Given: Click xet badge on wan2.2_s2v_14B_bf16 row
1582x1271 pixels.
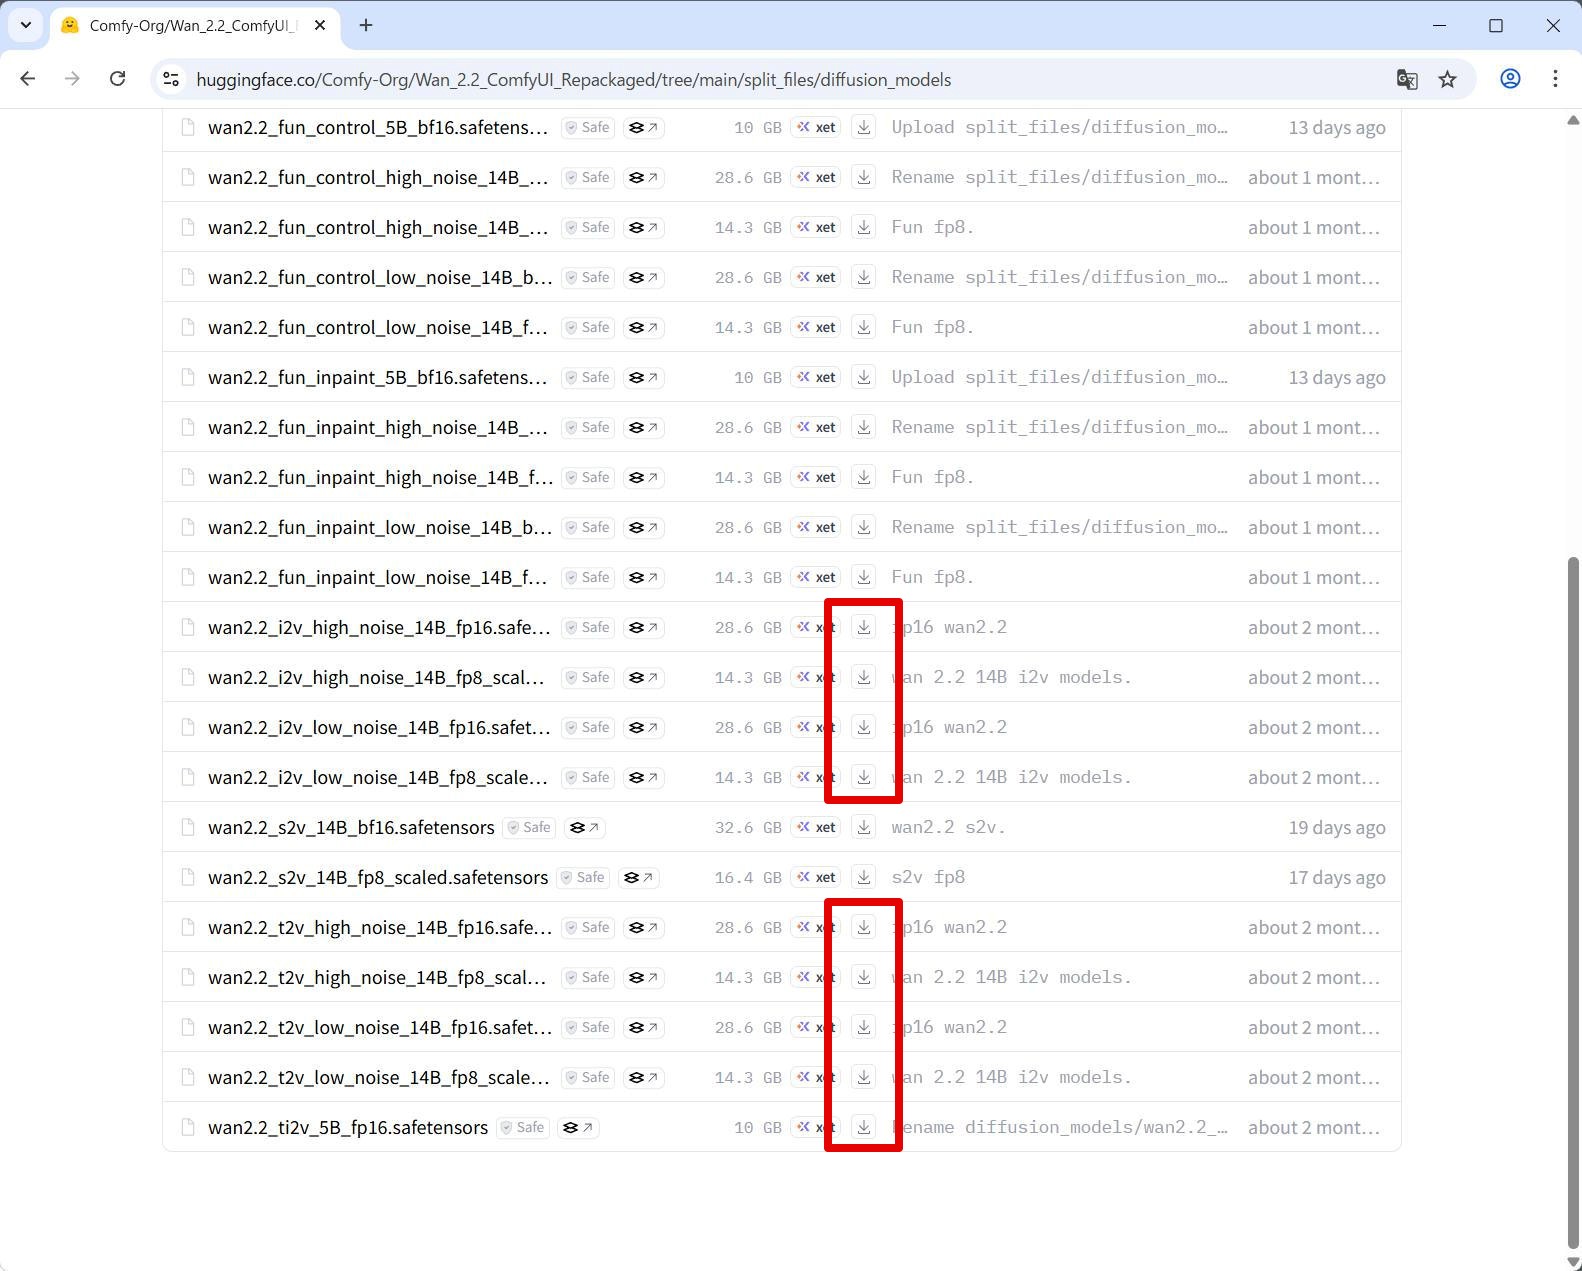Looking at the screenshot, I should (x=816, y=827).
